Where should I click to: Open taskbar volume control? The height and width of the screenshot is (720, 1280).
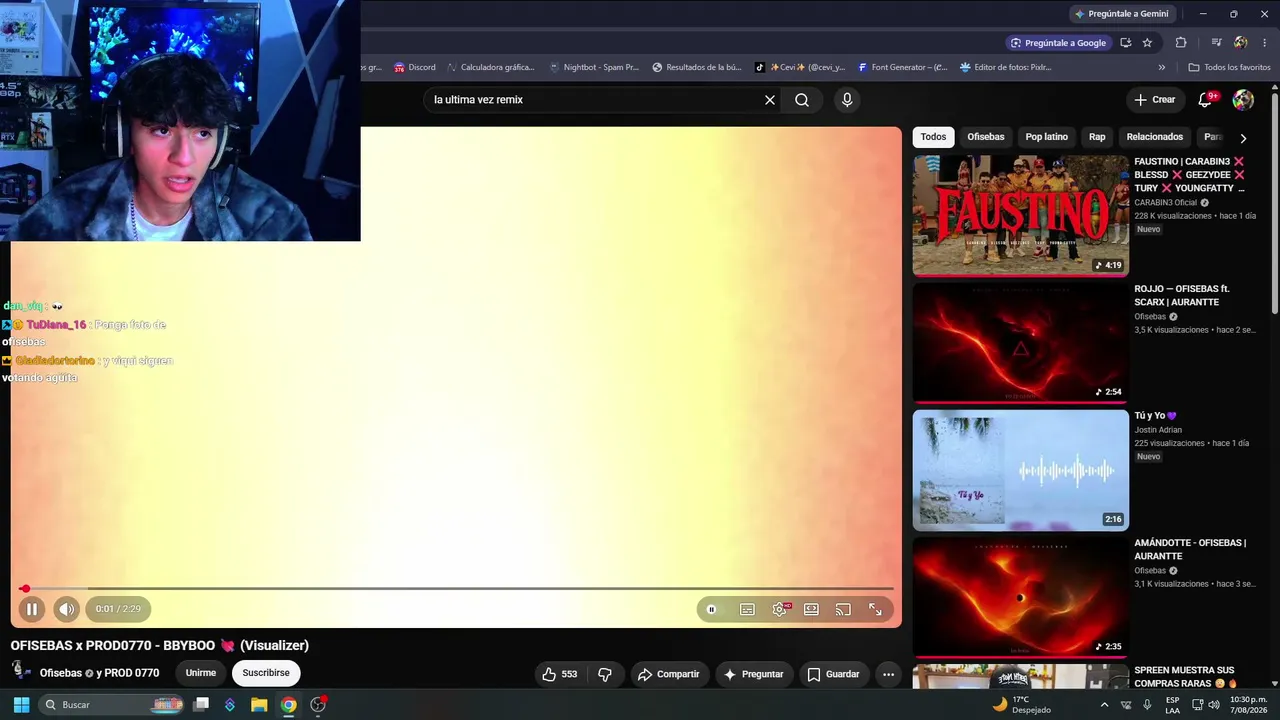point(1213,705)
